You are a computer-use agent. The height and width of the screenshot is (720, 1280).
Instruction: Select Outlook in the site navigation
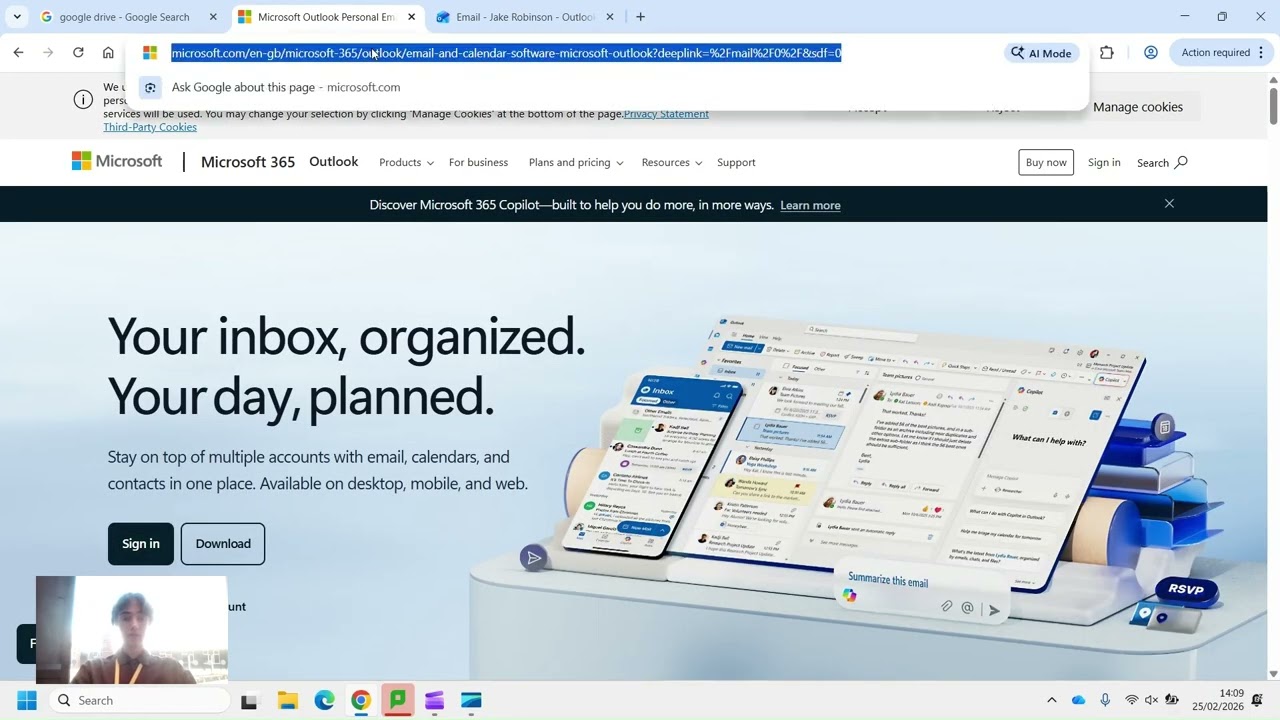tap(334, 161)
